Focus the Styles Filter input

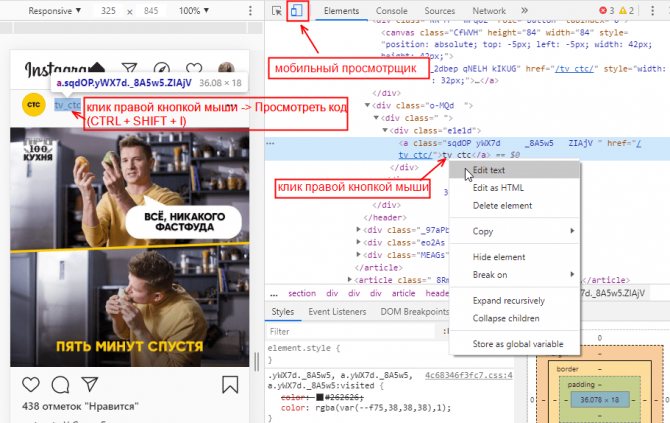coord(350,331)
